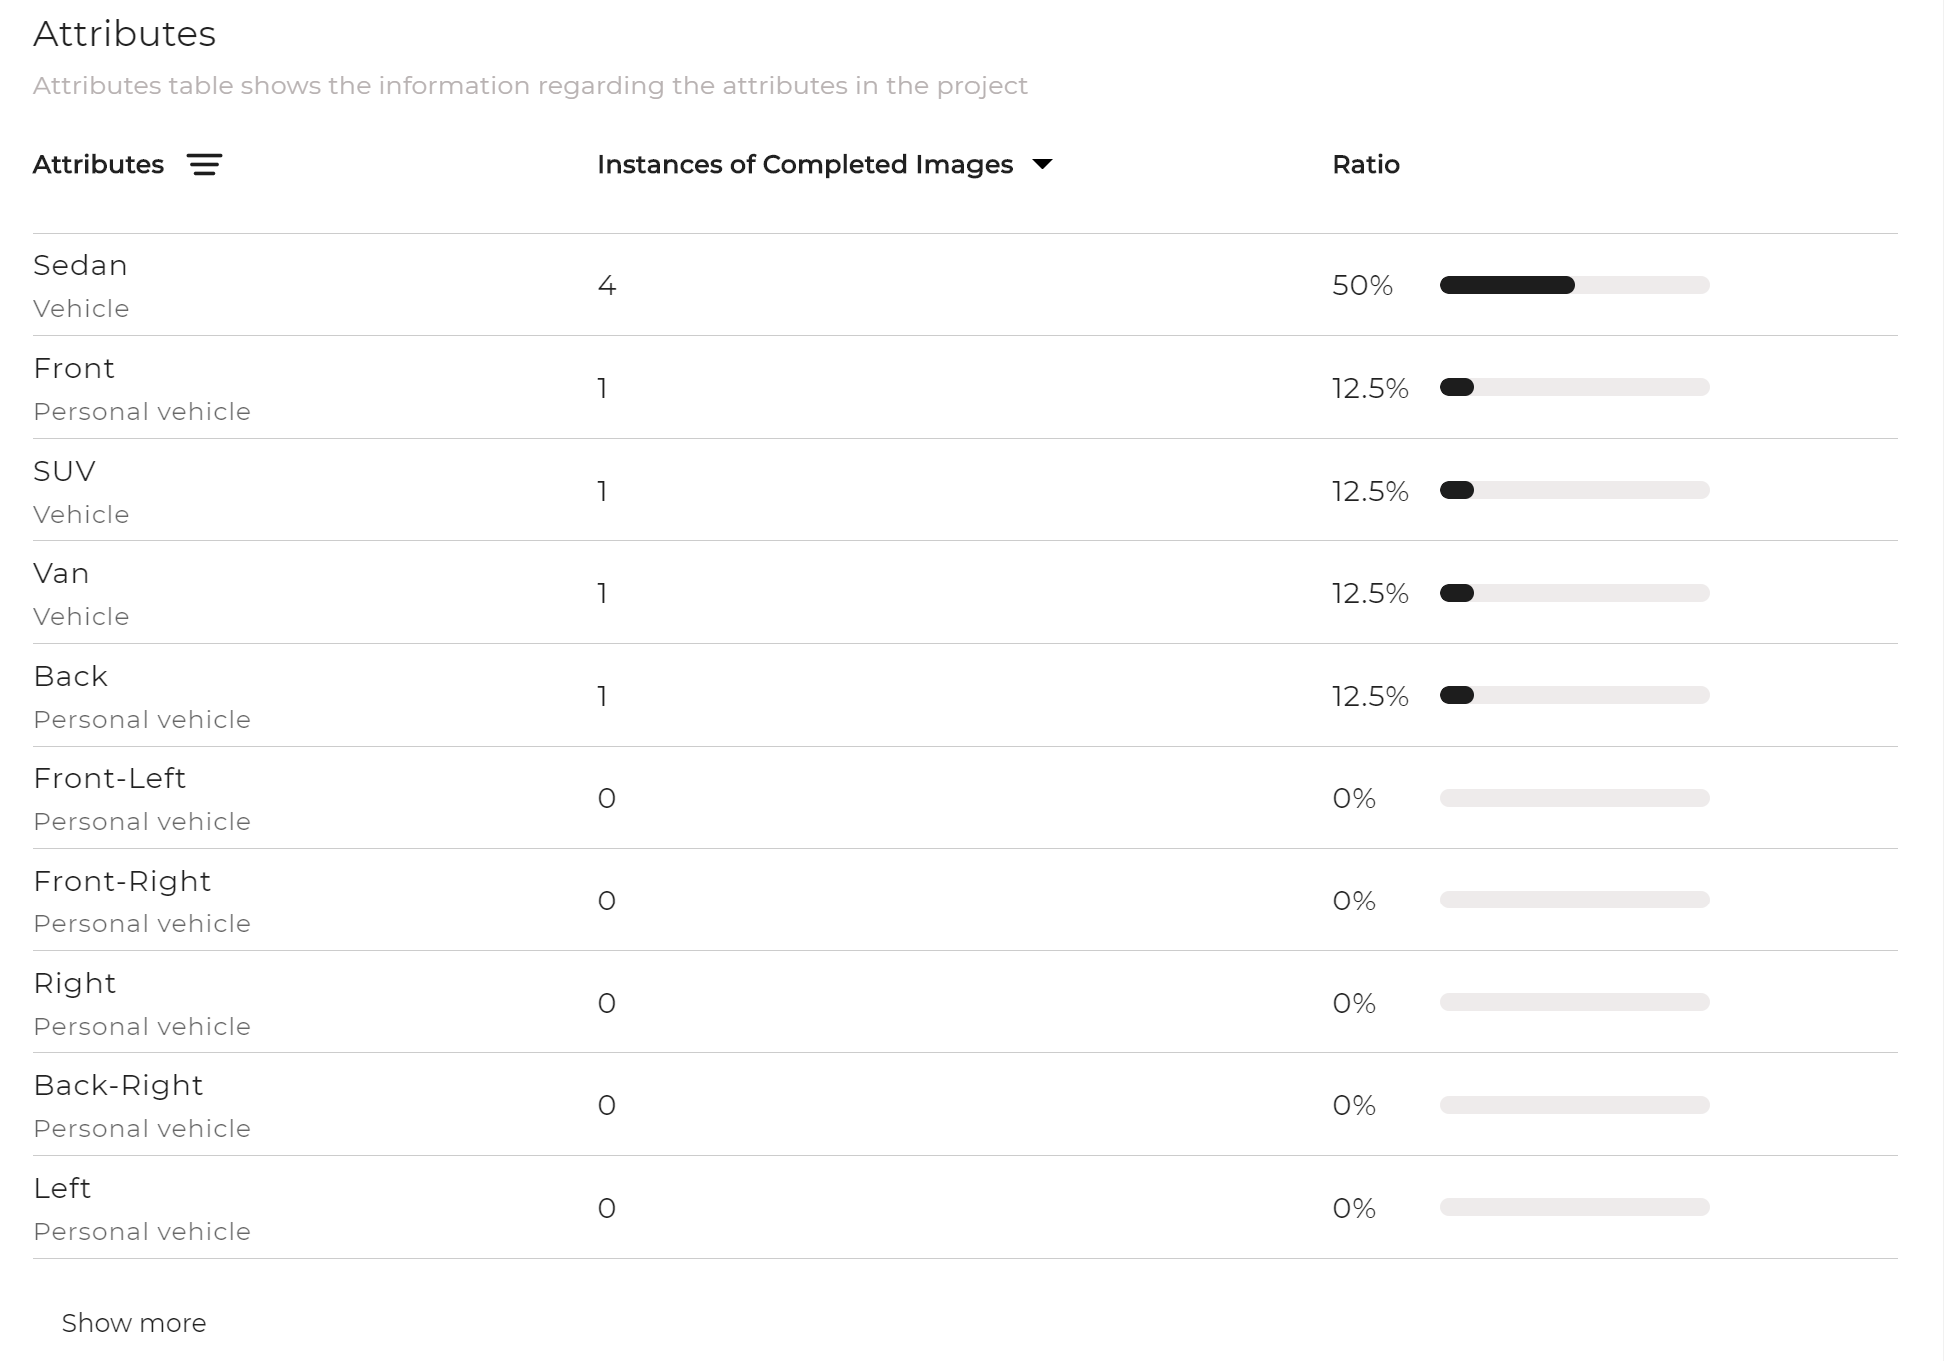Click the Front row 12.5% progress bar
Image resolution: width=1944 pixels, height=1361 pixels.
coord(1574,387)
